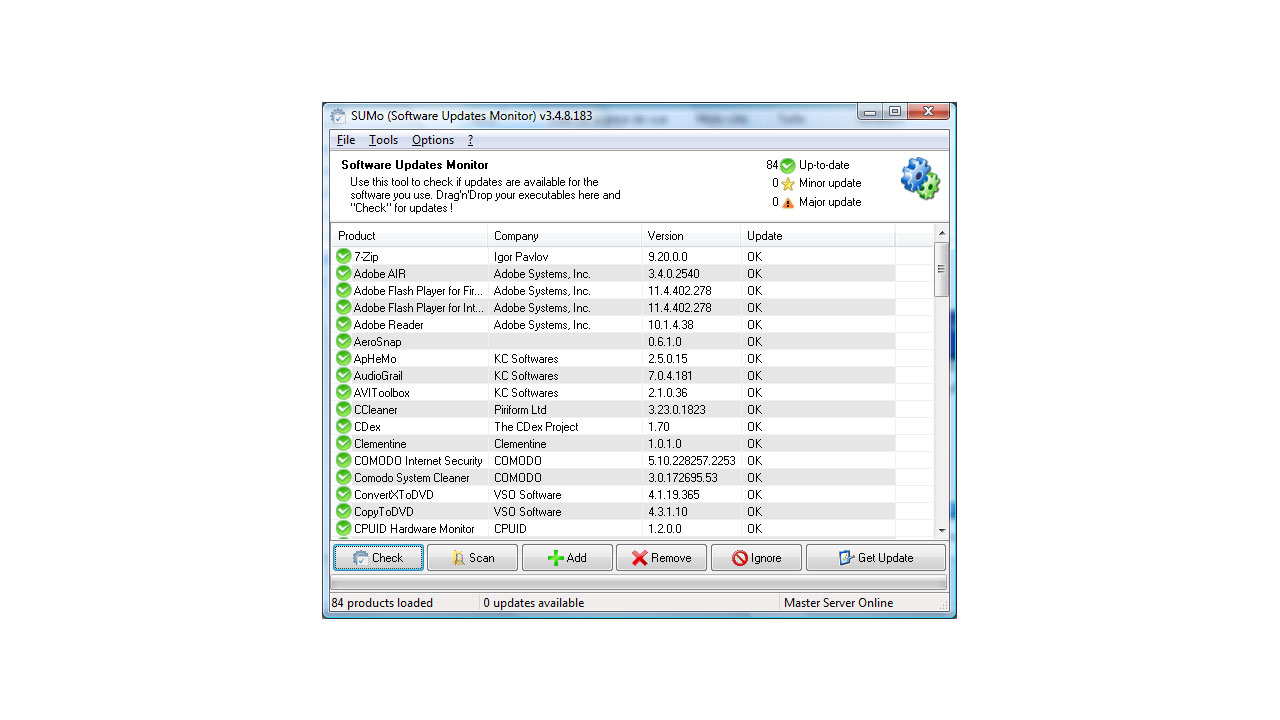The height and width of the screenshot is (720, 1280).
Task: Start a Scan for installed software
Action: coord(472,558)
